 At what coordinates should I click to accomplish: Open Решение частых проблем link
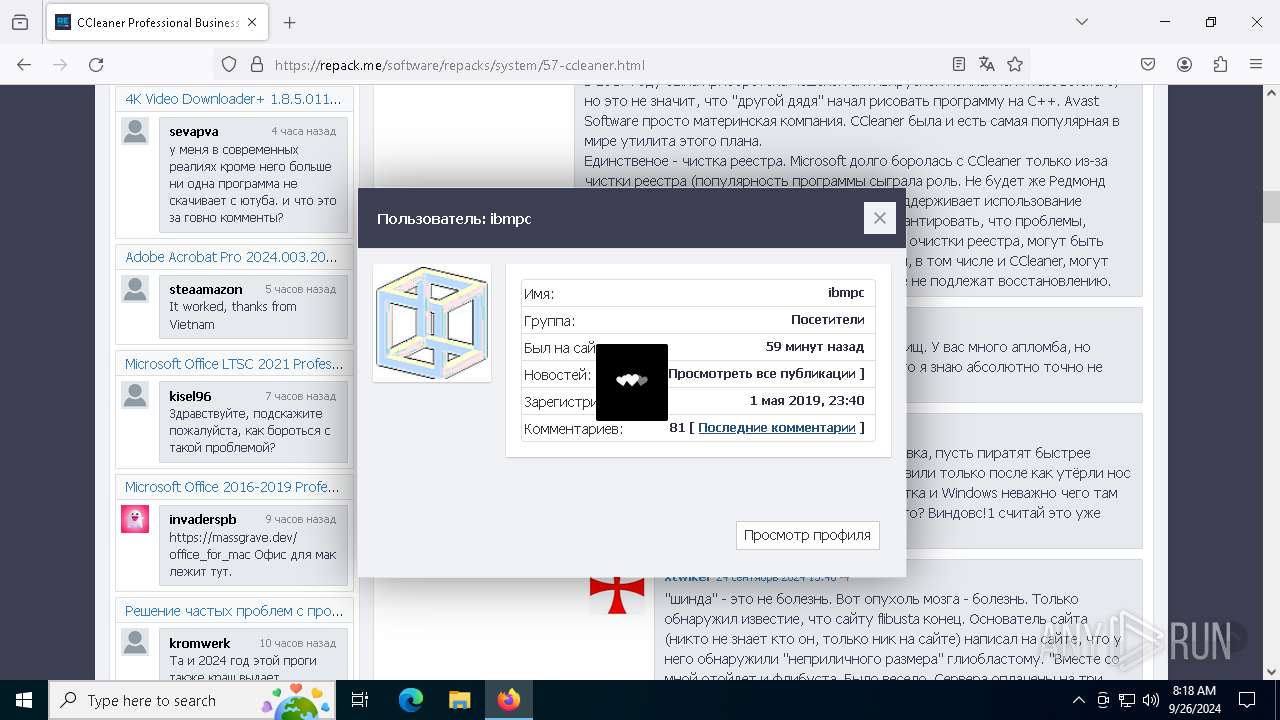tap(234, 610)
